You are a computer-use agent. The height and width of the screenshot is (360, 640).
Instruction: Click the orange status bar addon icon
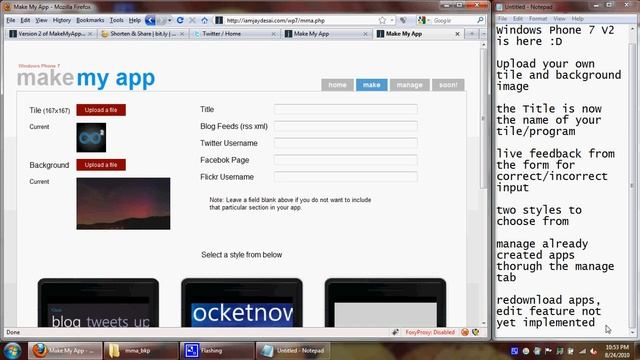tap(464, 332)
